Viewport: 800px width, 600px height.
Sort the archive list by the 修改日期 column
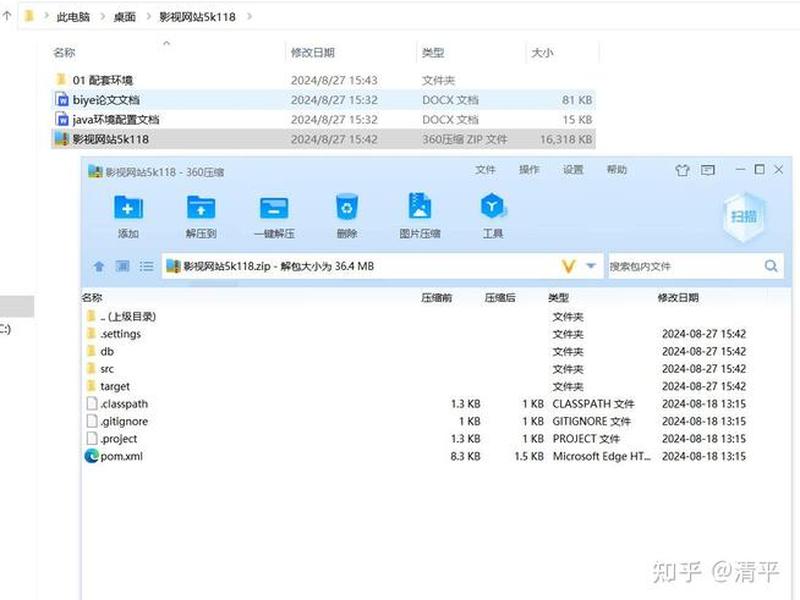[x=678, y=297]
